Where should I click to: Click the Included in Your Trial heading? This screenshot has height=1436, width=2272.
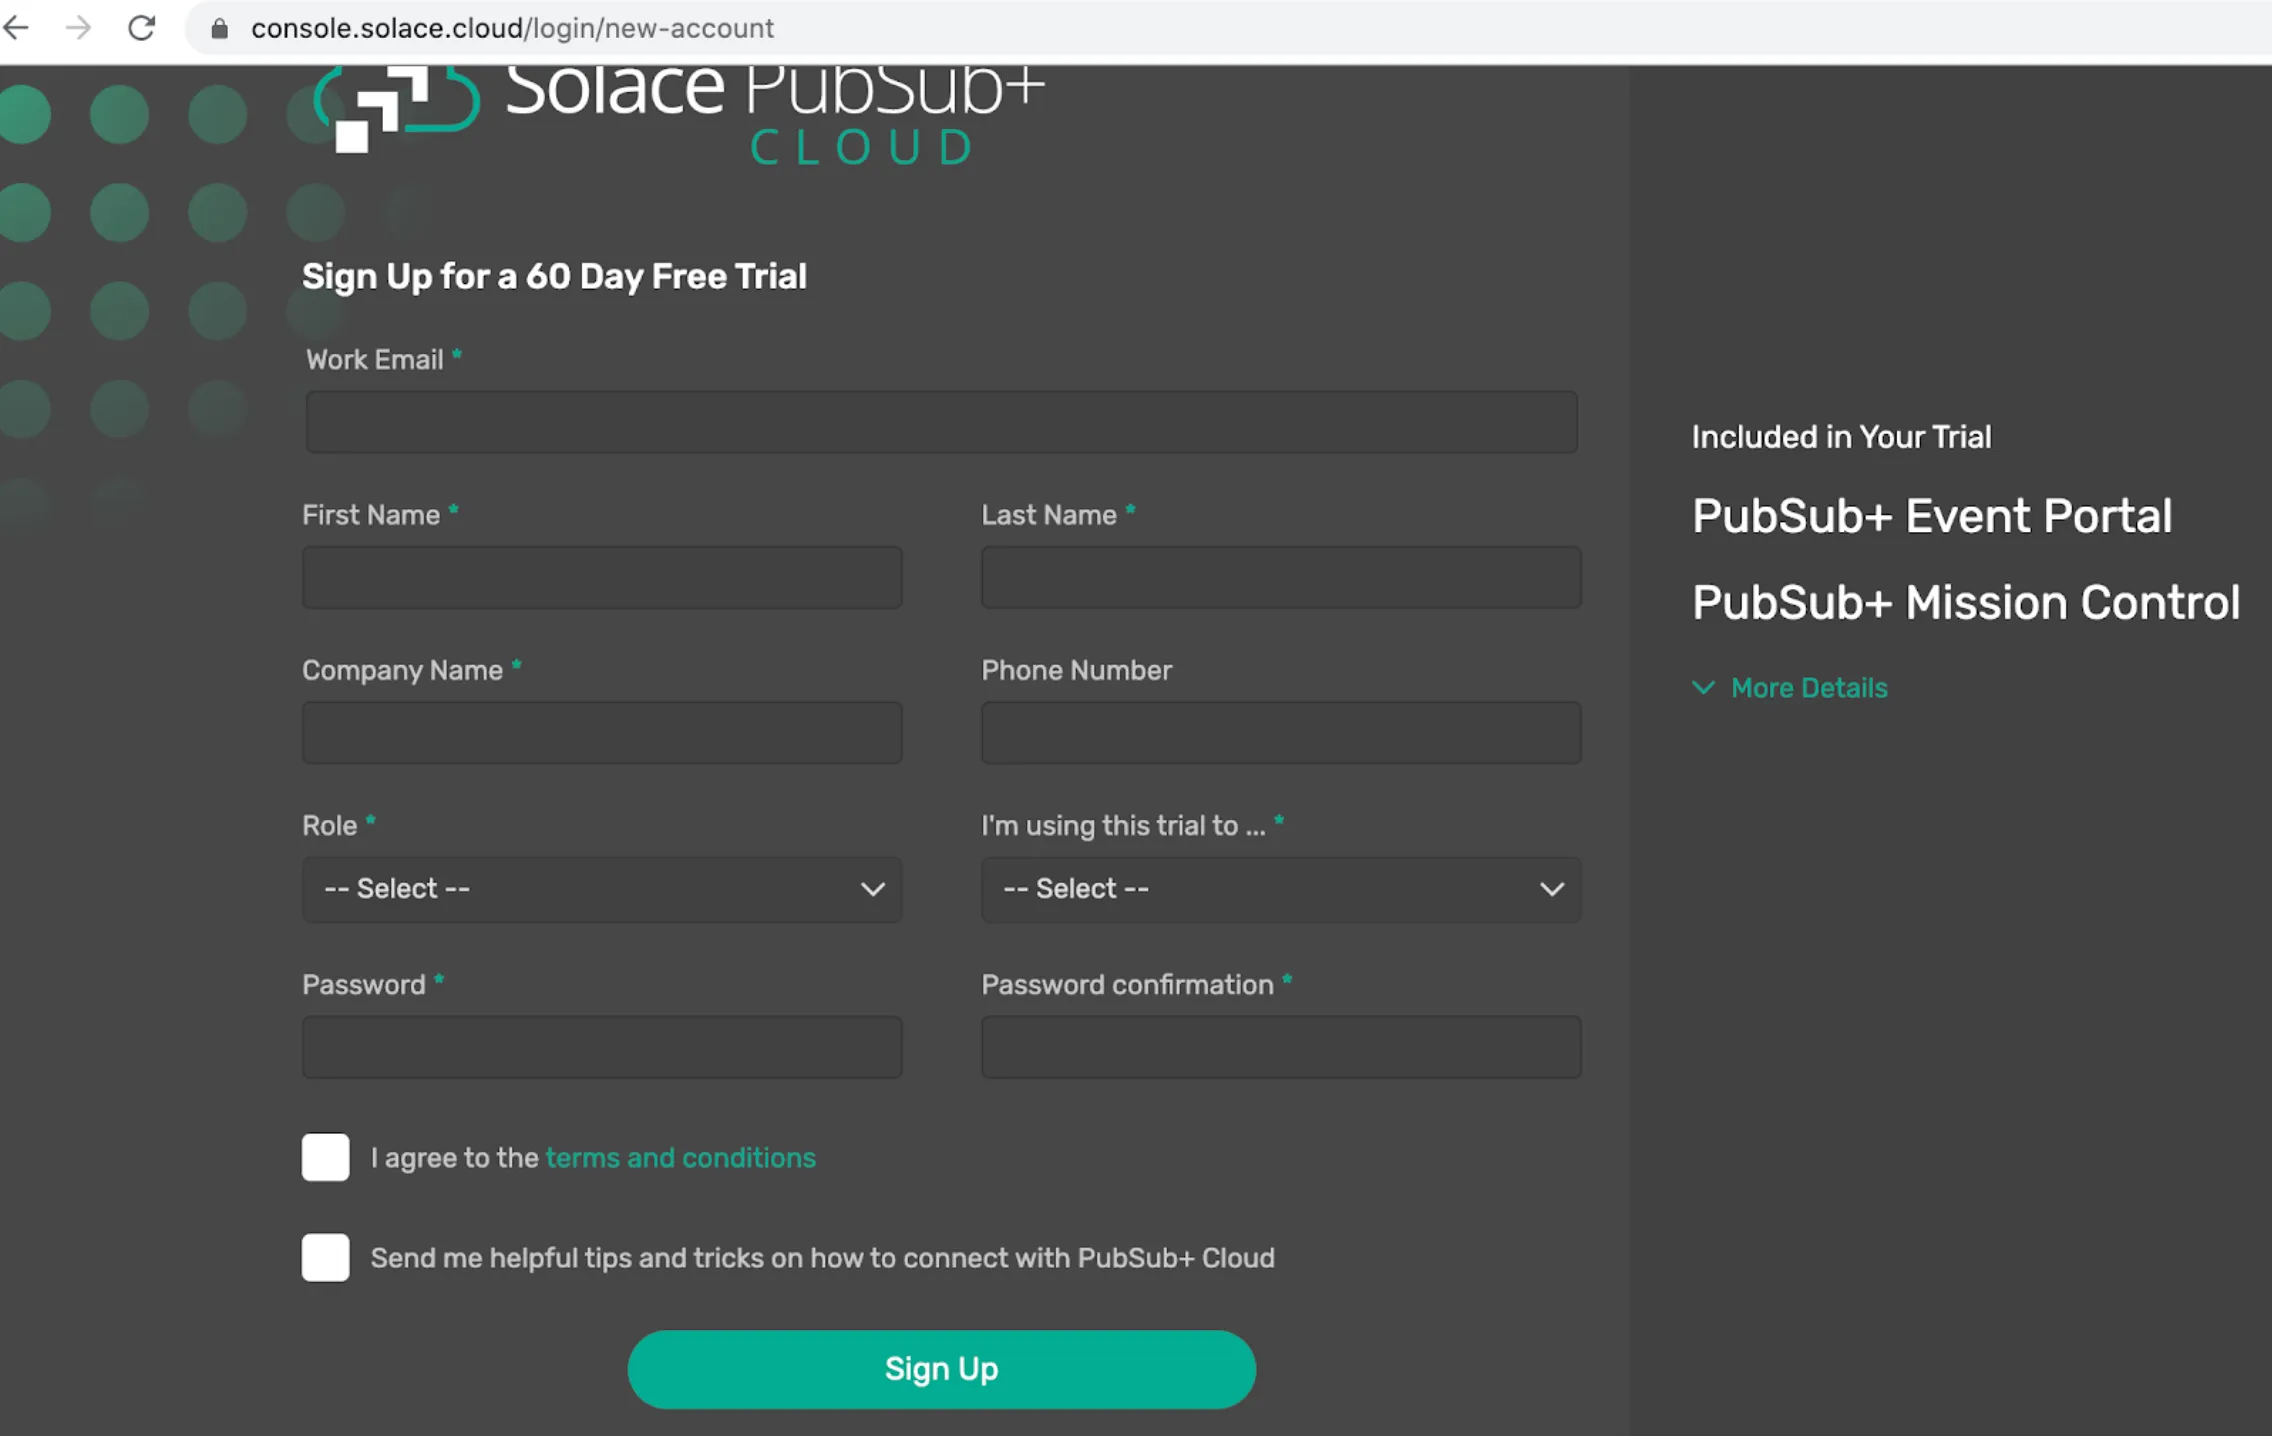coord(1842,437)
